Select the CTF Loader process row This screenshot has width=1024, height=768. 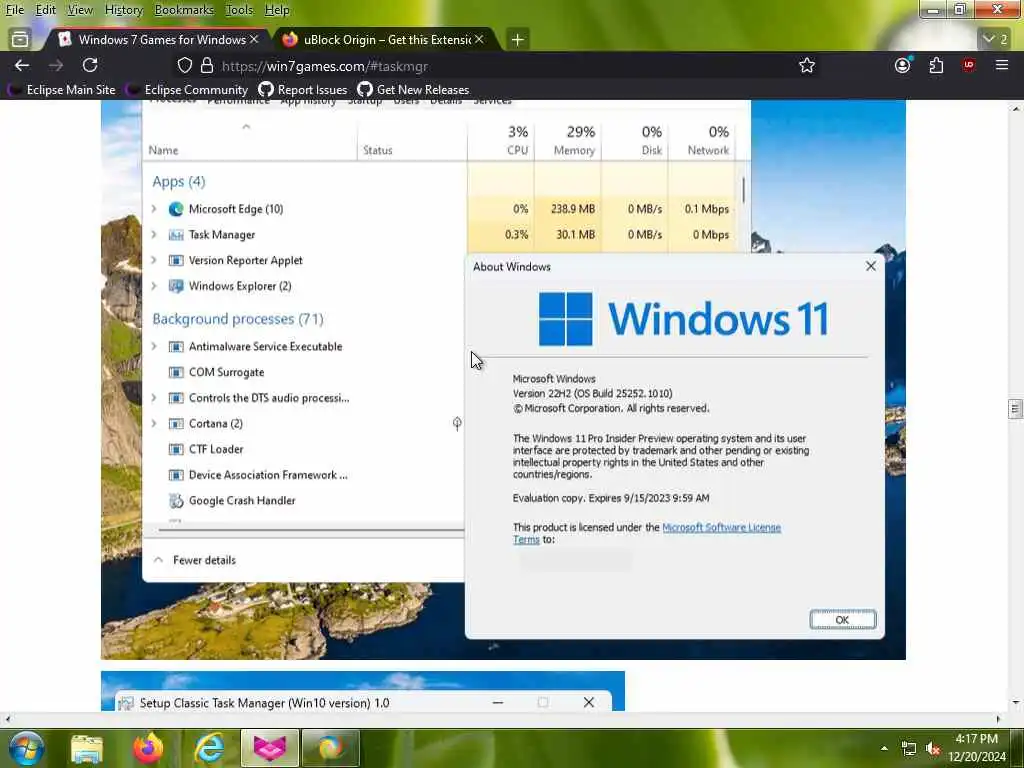(x=304, y=449)
